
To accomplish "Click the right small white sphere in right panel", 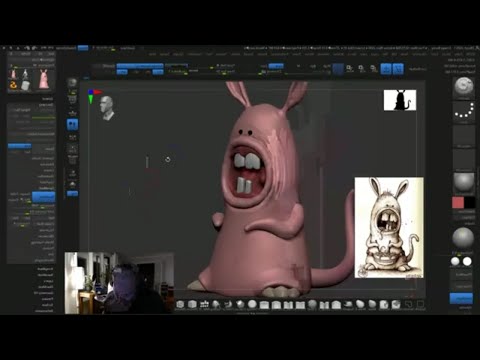I will click(x=467, y=262).
